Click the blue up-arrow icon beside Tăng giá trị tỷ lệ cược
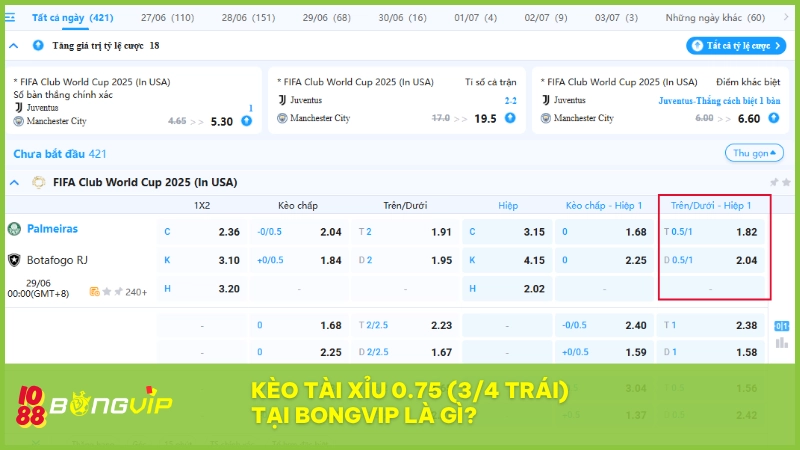The height and width of the screenshot is (450, 800). tap(38, 45)
